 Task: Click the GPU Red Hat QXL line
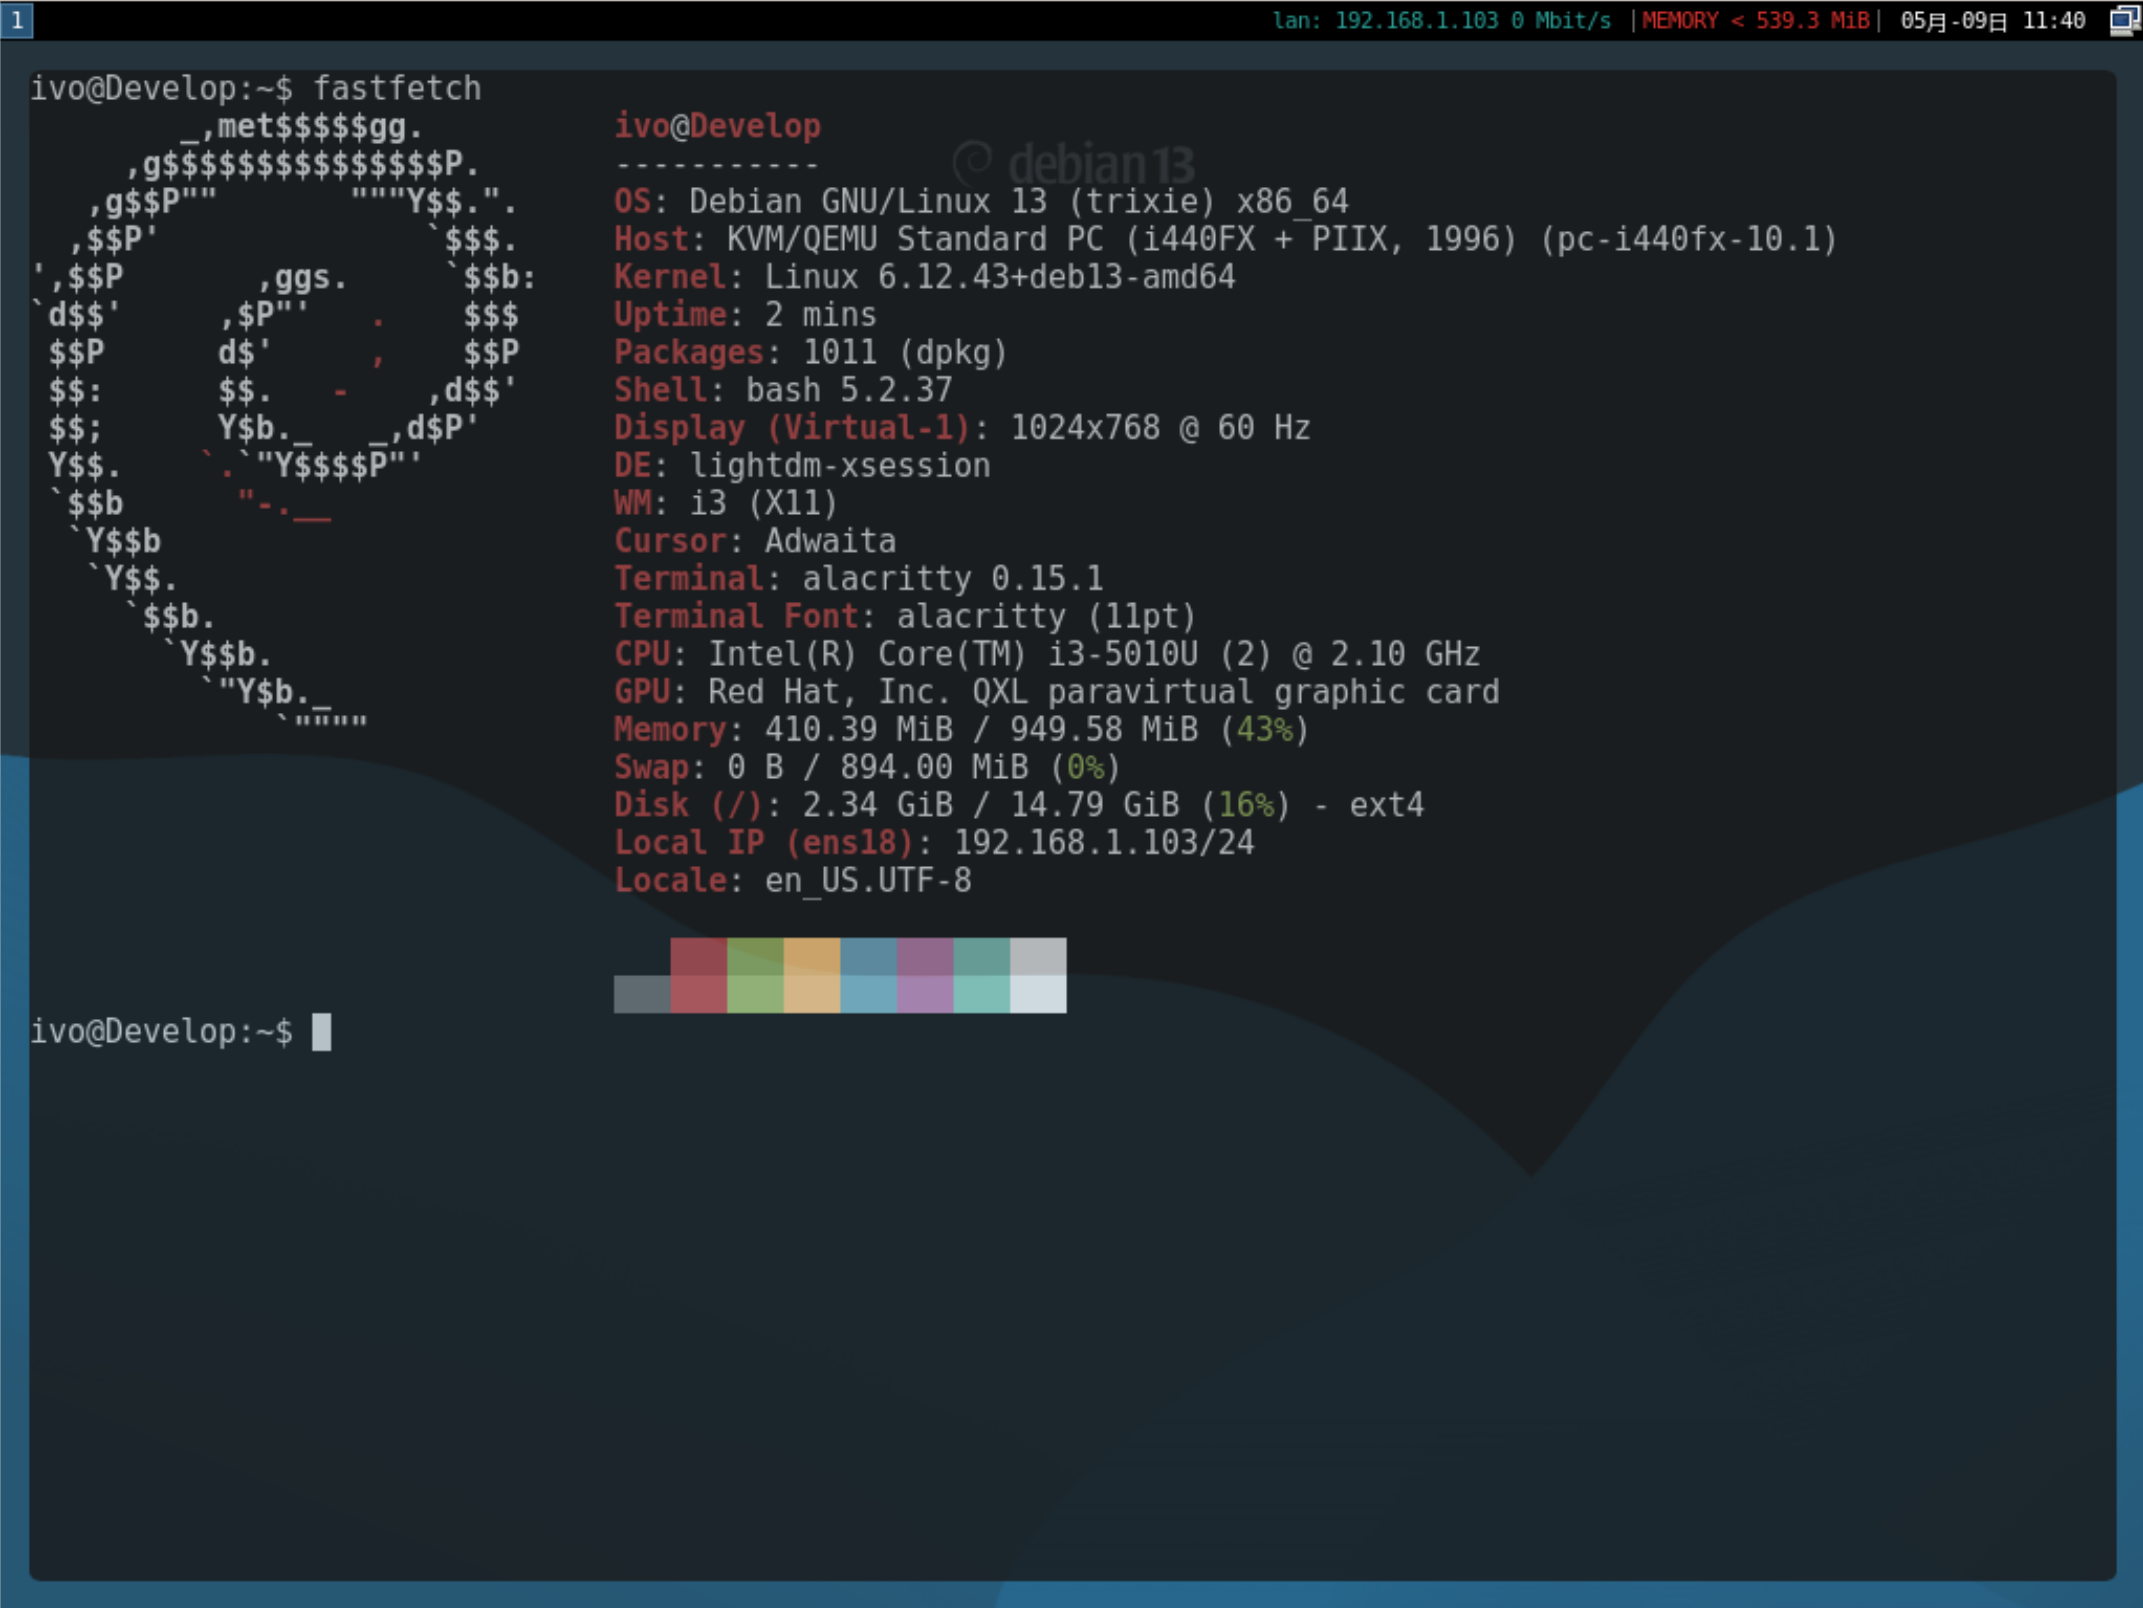pyautogui.click(x=1057, y=692)
